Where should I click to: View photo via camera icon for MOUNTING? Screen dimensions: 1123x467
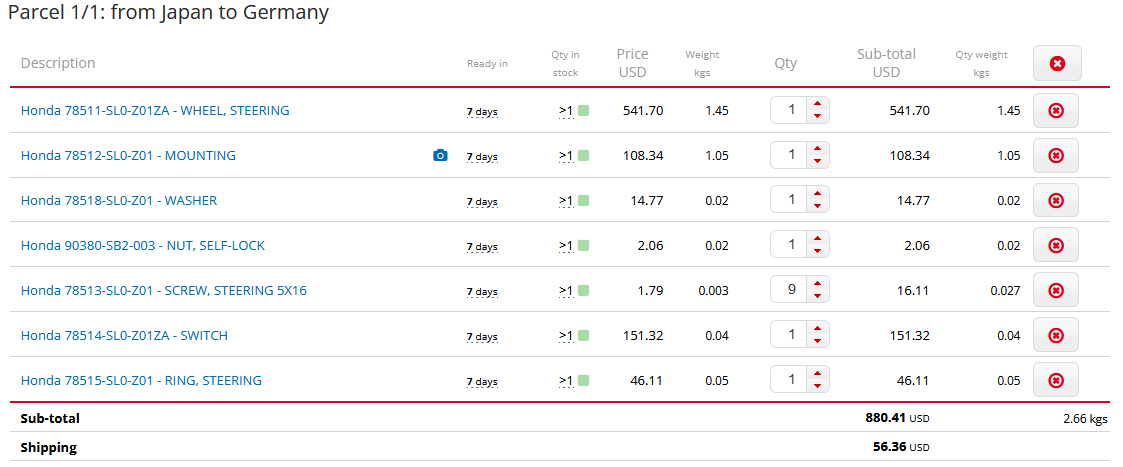click(x=440, y=155)
